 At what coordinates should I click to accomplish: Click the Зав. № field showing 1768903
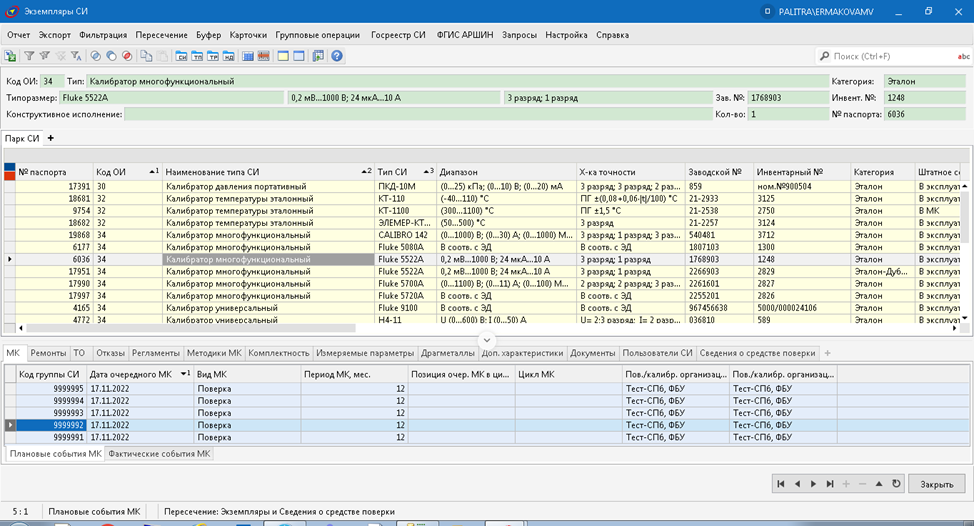[788, 97]
